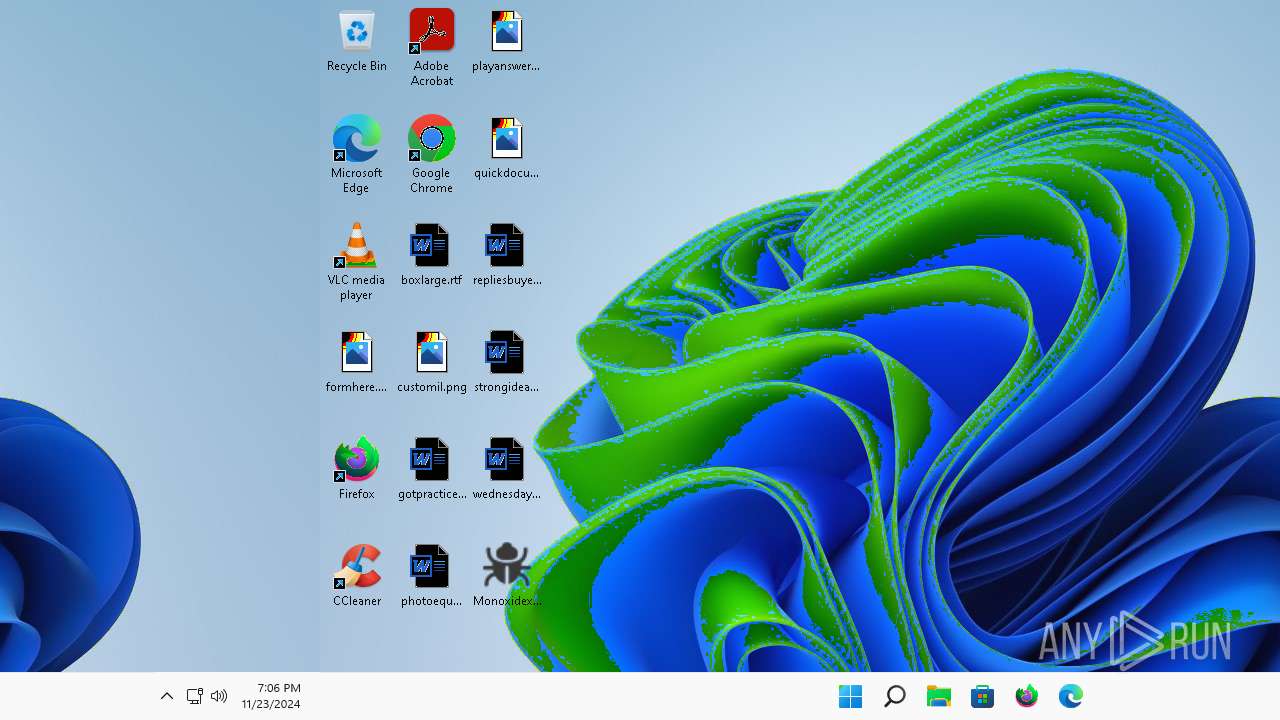The height and width of the screenshot is (720, 1280).
Task: Open taskbar Search
Action: (x=895, y=697)
